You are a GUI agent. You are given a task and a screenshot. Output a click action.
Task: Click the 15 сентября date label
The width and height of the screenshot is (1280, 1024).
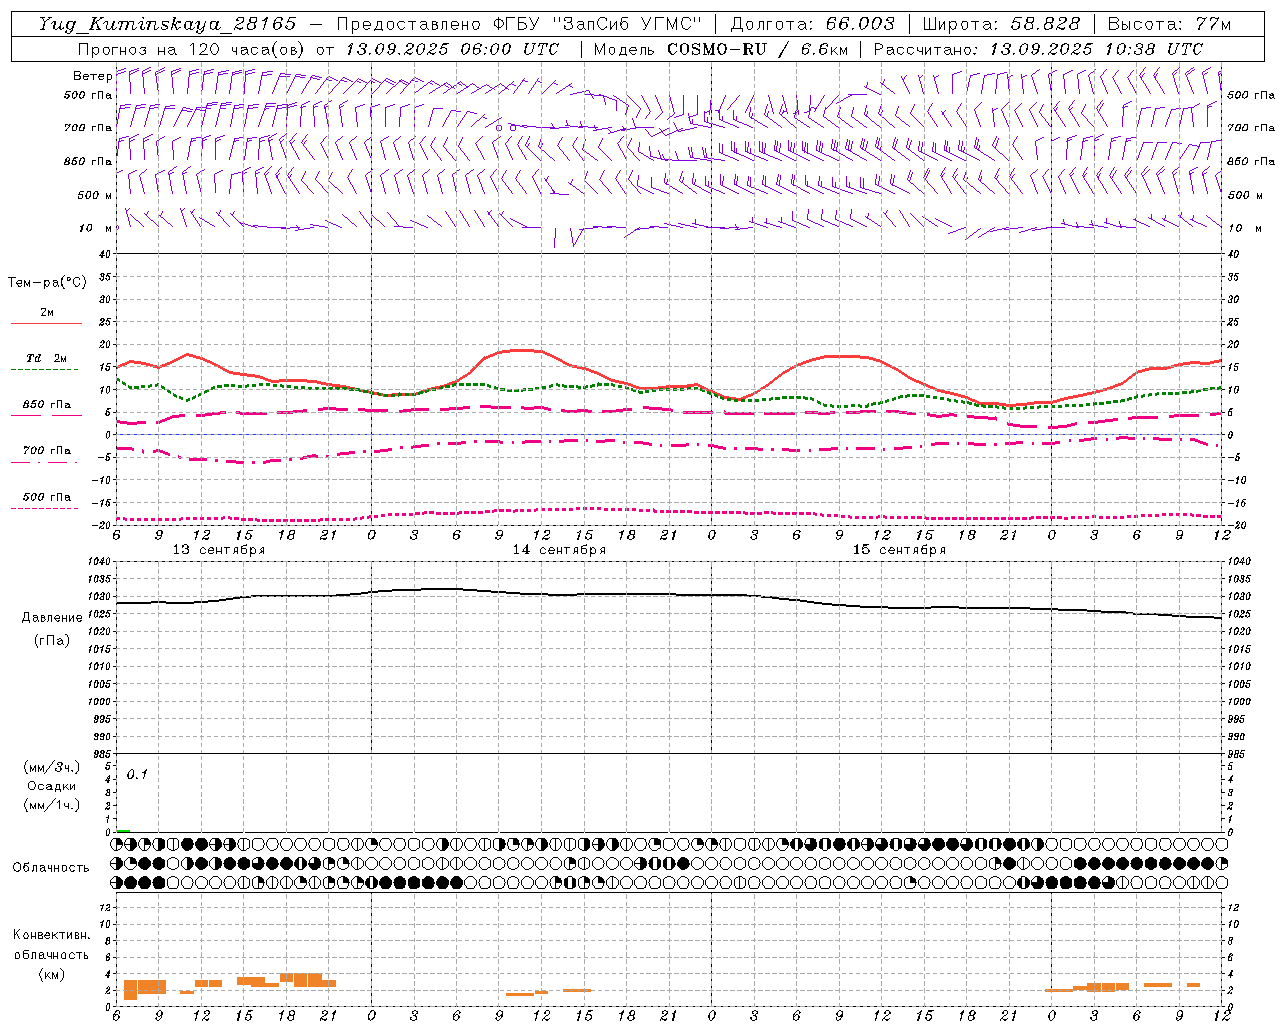tap(899, 550)
